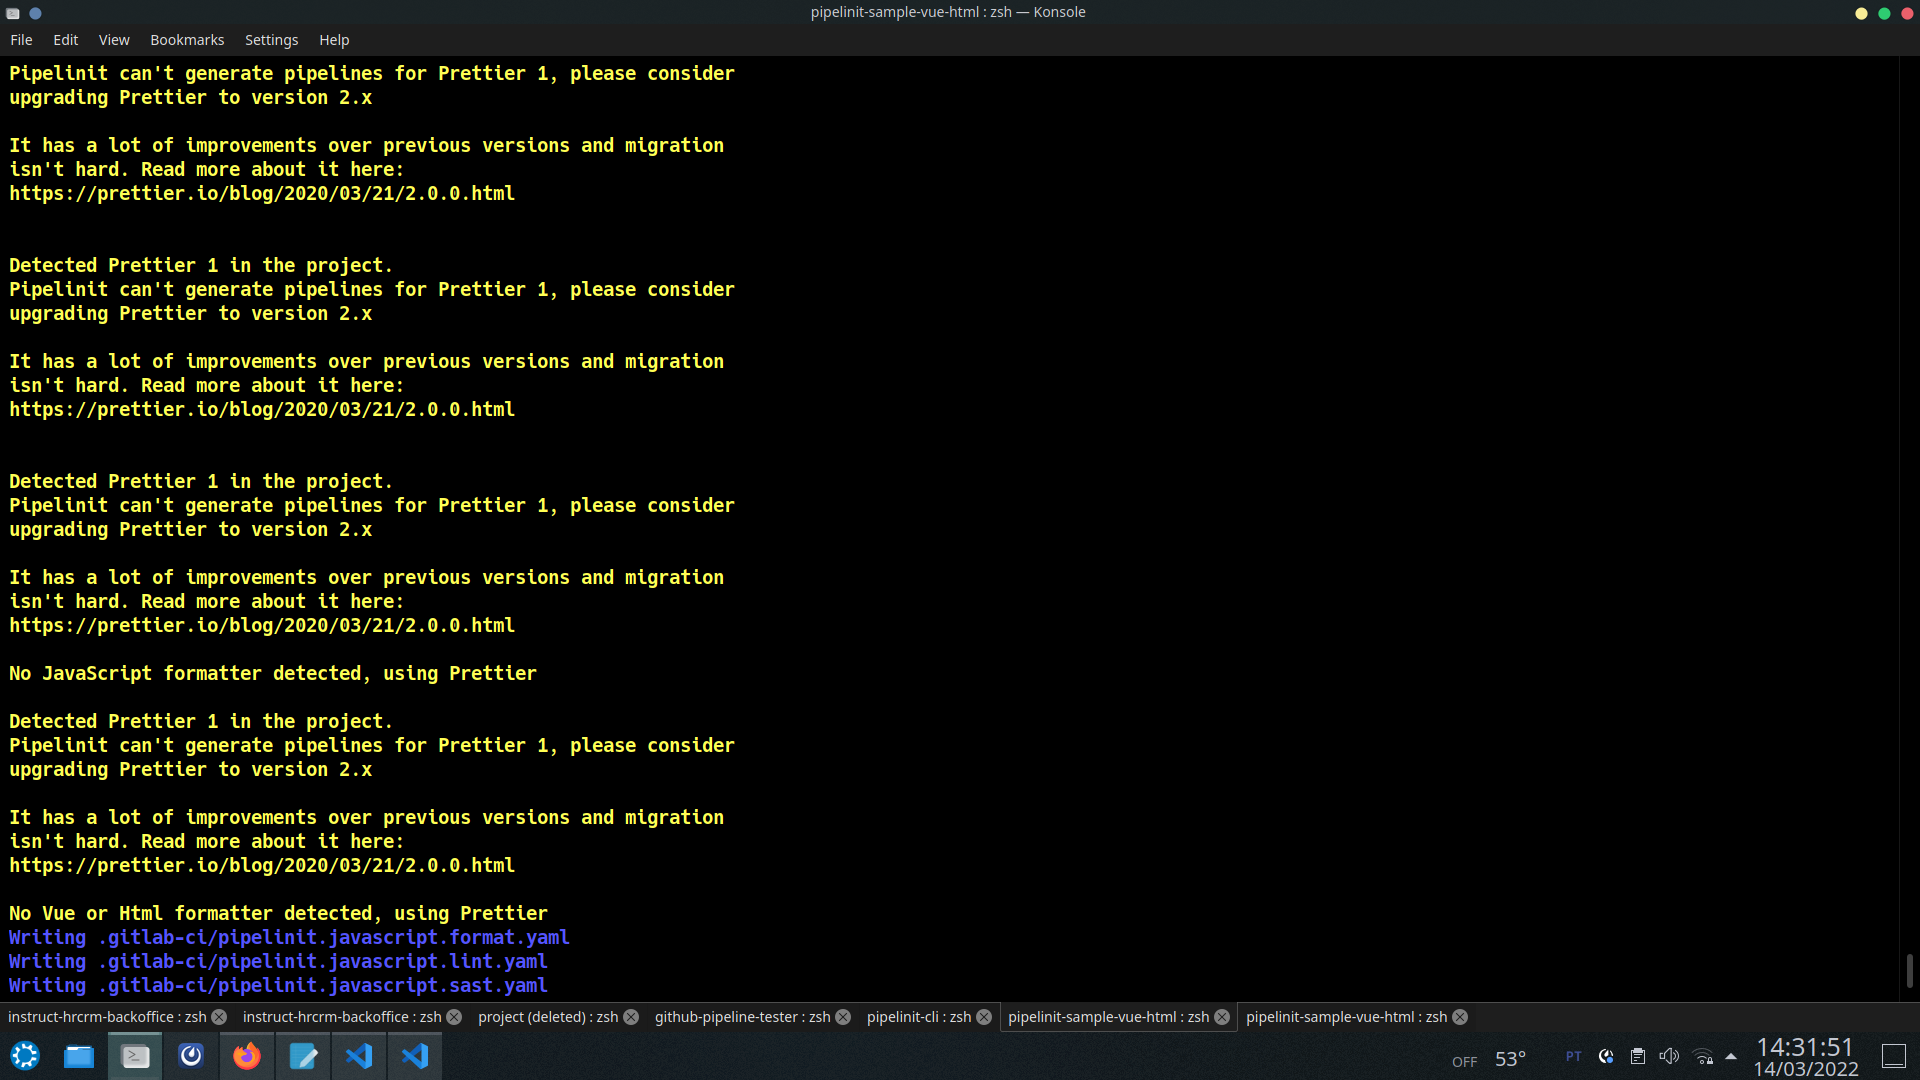1920x1080 pixels.
Task: Open Firefox from the taskbar
Action: [x=246, y=1056]
